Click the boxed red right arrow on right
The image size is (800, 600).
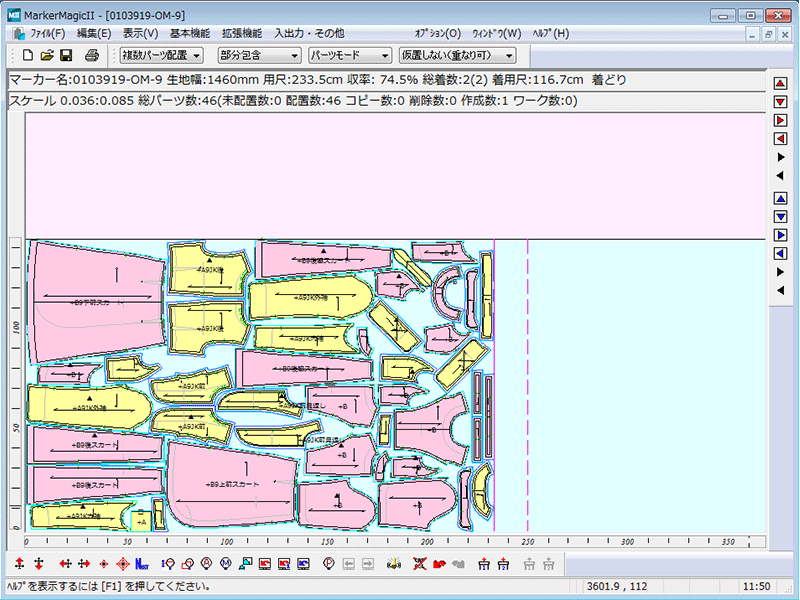[x=781, y=121]
